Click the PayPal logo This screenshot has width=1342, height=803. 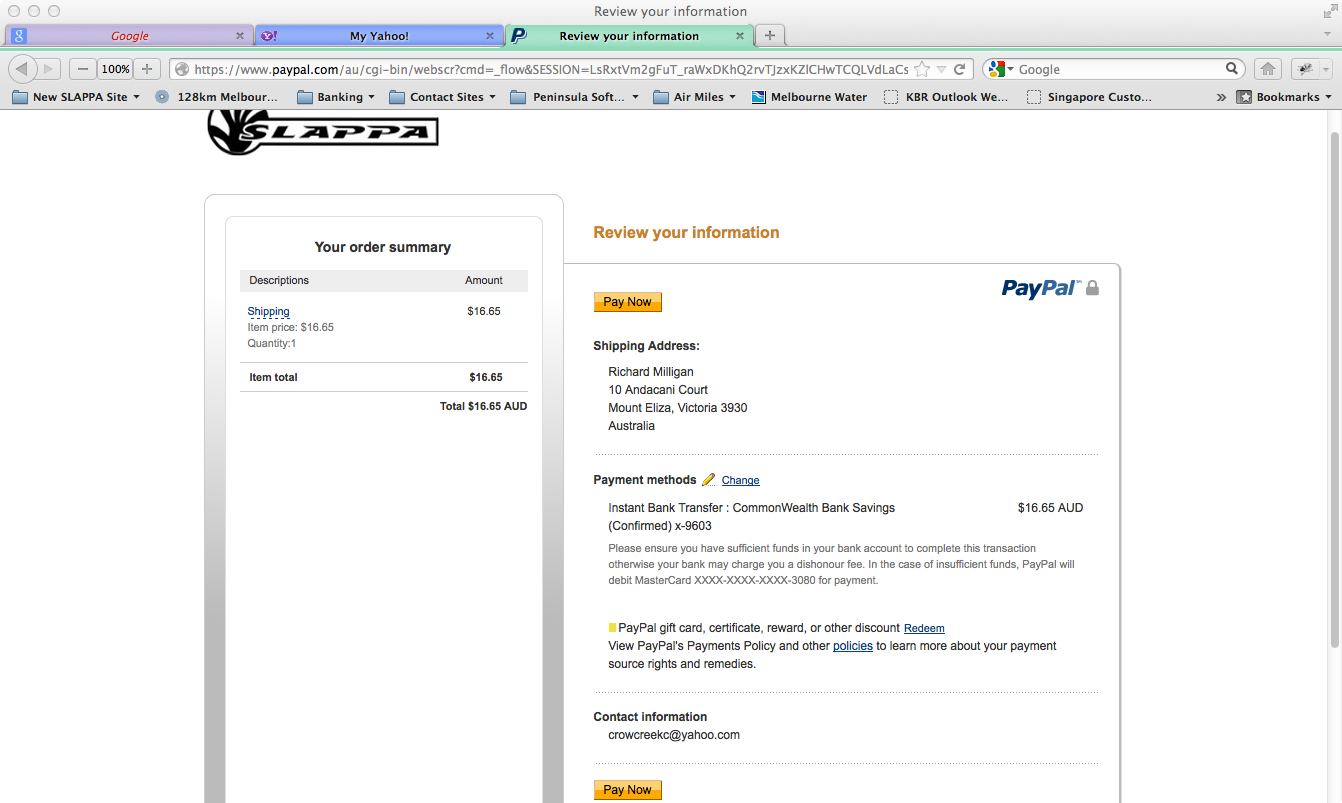(1041, 288)
